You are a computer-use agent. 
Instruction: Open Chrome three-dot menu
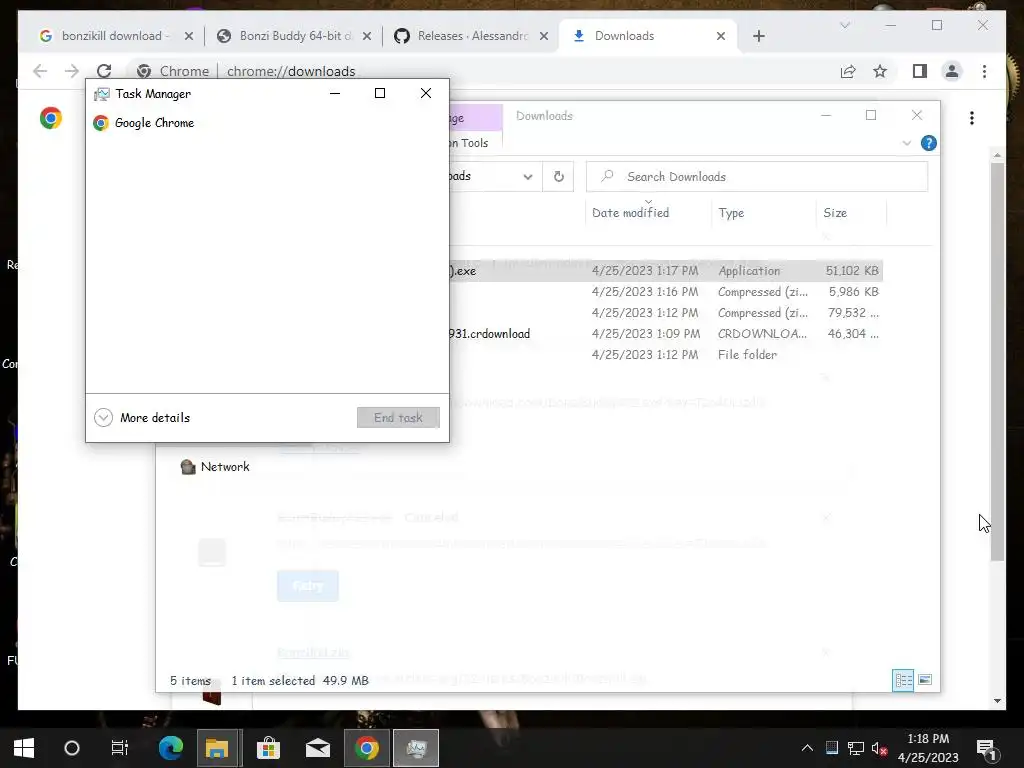[984, 71]
